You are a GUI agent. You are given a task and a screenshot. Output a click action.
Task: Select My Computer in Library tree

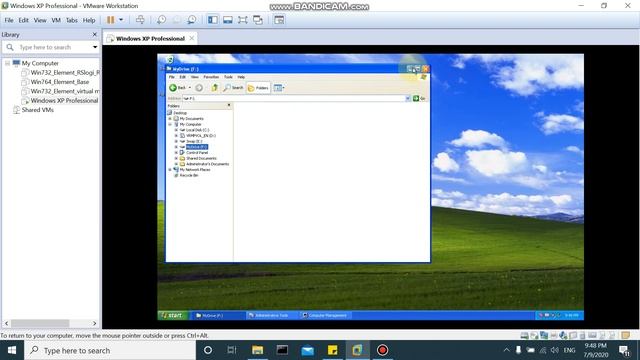coord(40,63)
